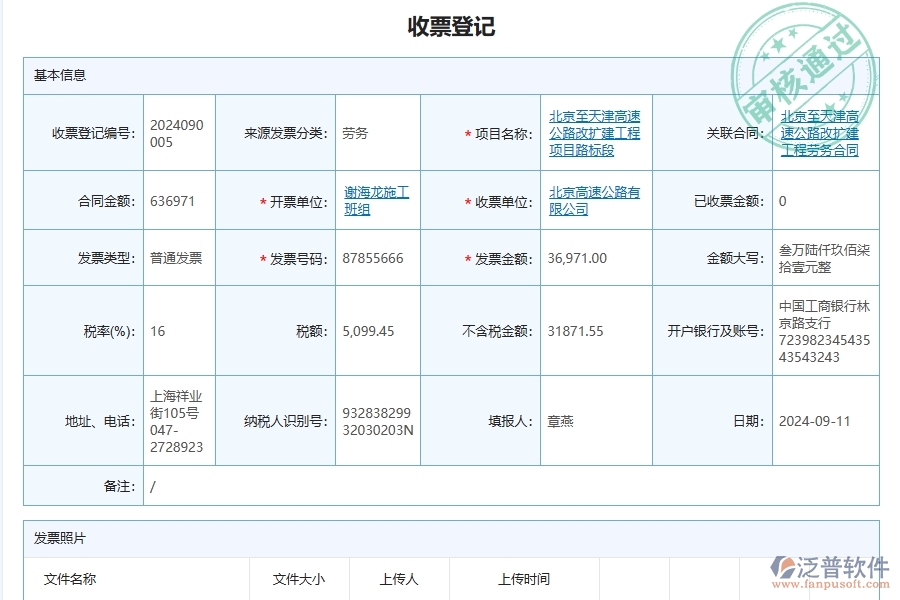
Task: Click the 发票号码 value 87855666
Action: (x=371, y=257)
